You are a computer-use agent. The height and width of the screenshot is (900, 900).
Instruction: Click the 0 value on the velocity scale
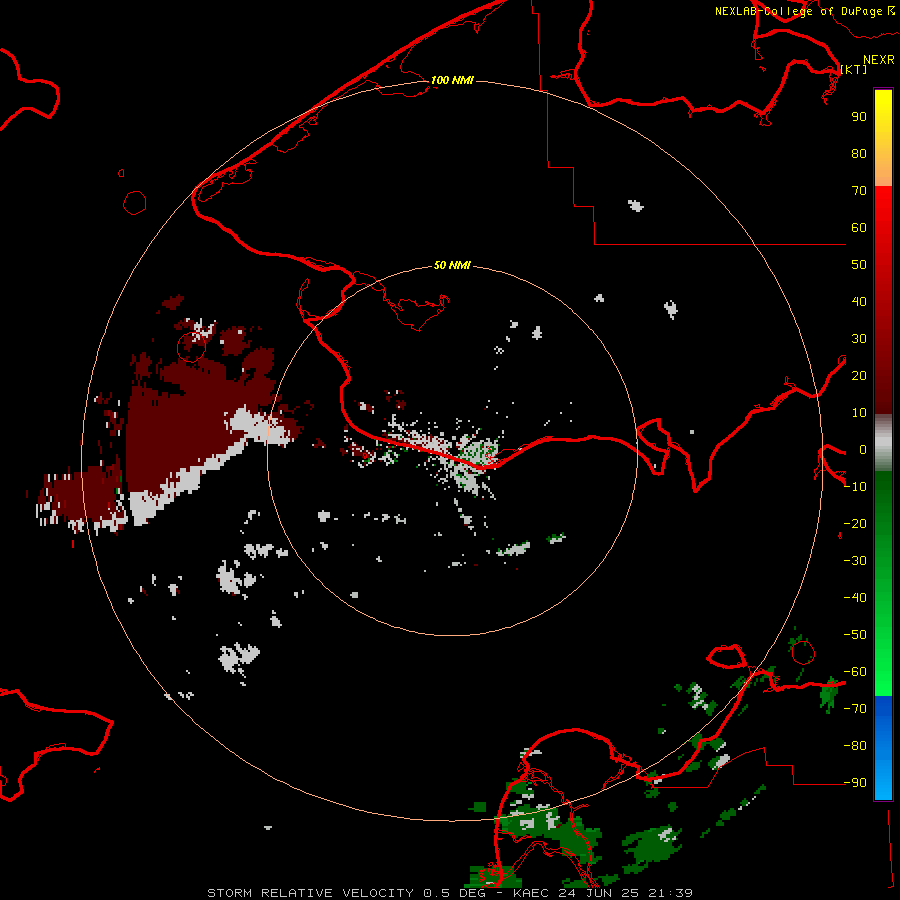[863, 450]
